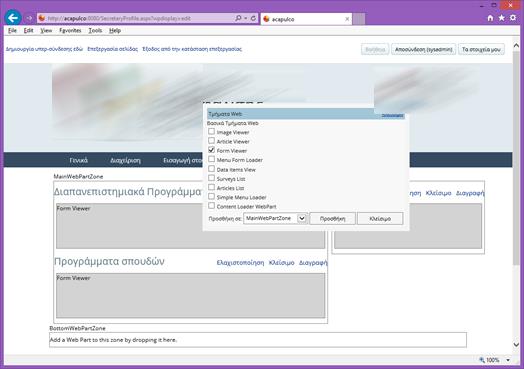Open the View menu

(46, 30)
